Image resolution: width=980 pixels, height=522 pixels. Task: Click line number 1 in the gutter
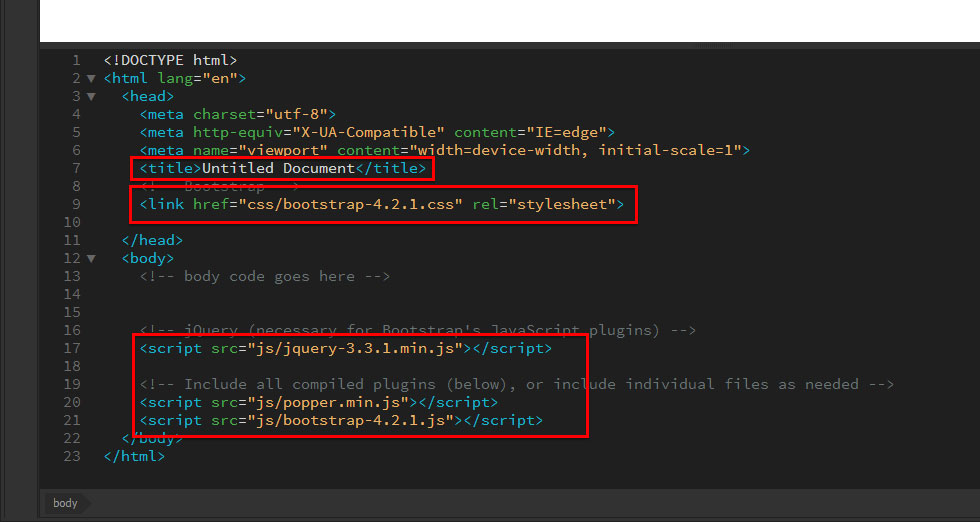pyautogui.click(x=76, y=60)
